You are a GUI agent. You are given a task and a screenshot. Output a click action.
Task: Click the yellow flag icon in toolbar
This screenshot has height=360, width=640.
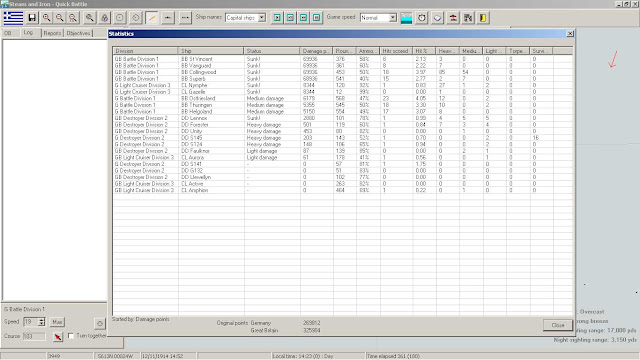pos(483,18)
